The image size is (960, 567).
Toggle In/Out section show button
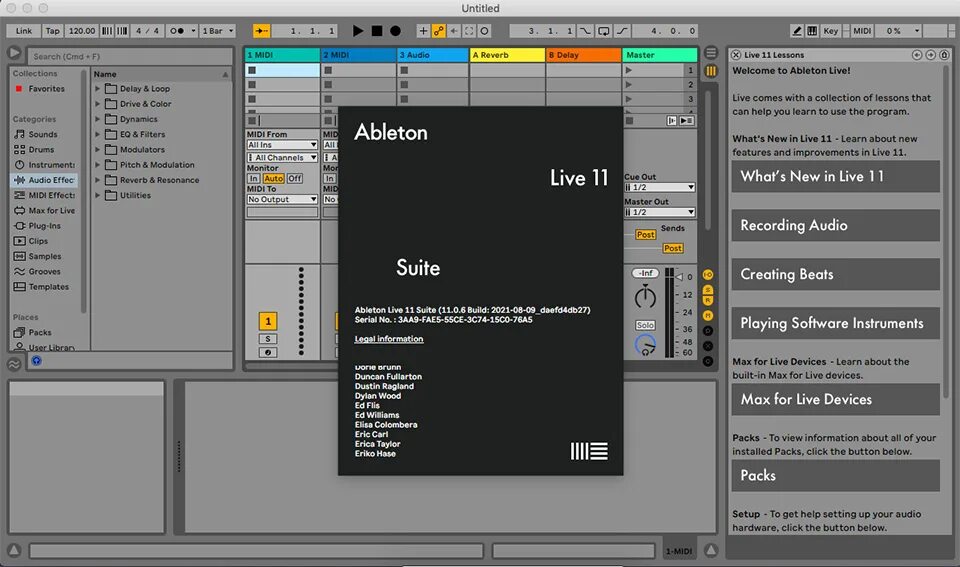coord(708,274)
